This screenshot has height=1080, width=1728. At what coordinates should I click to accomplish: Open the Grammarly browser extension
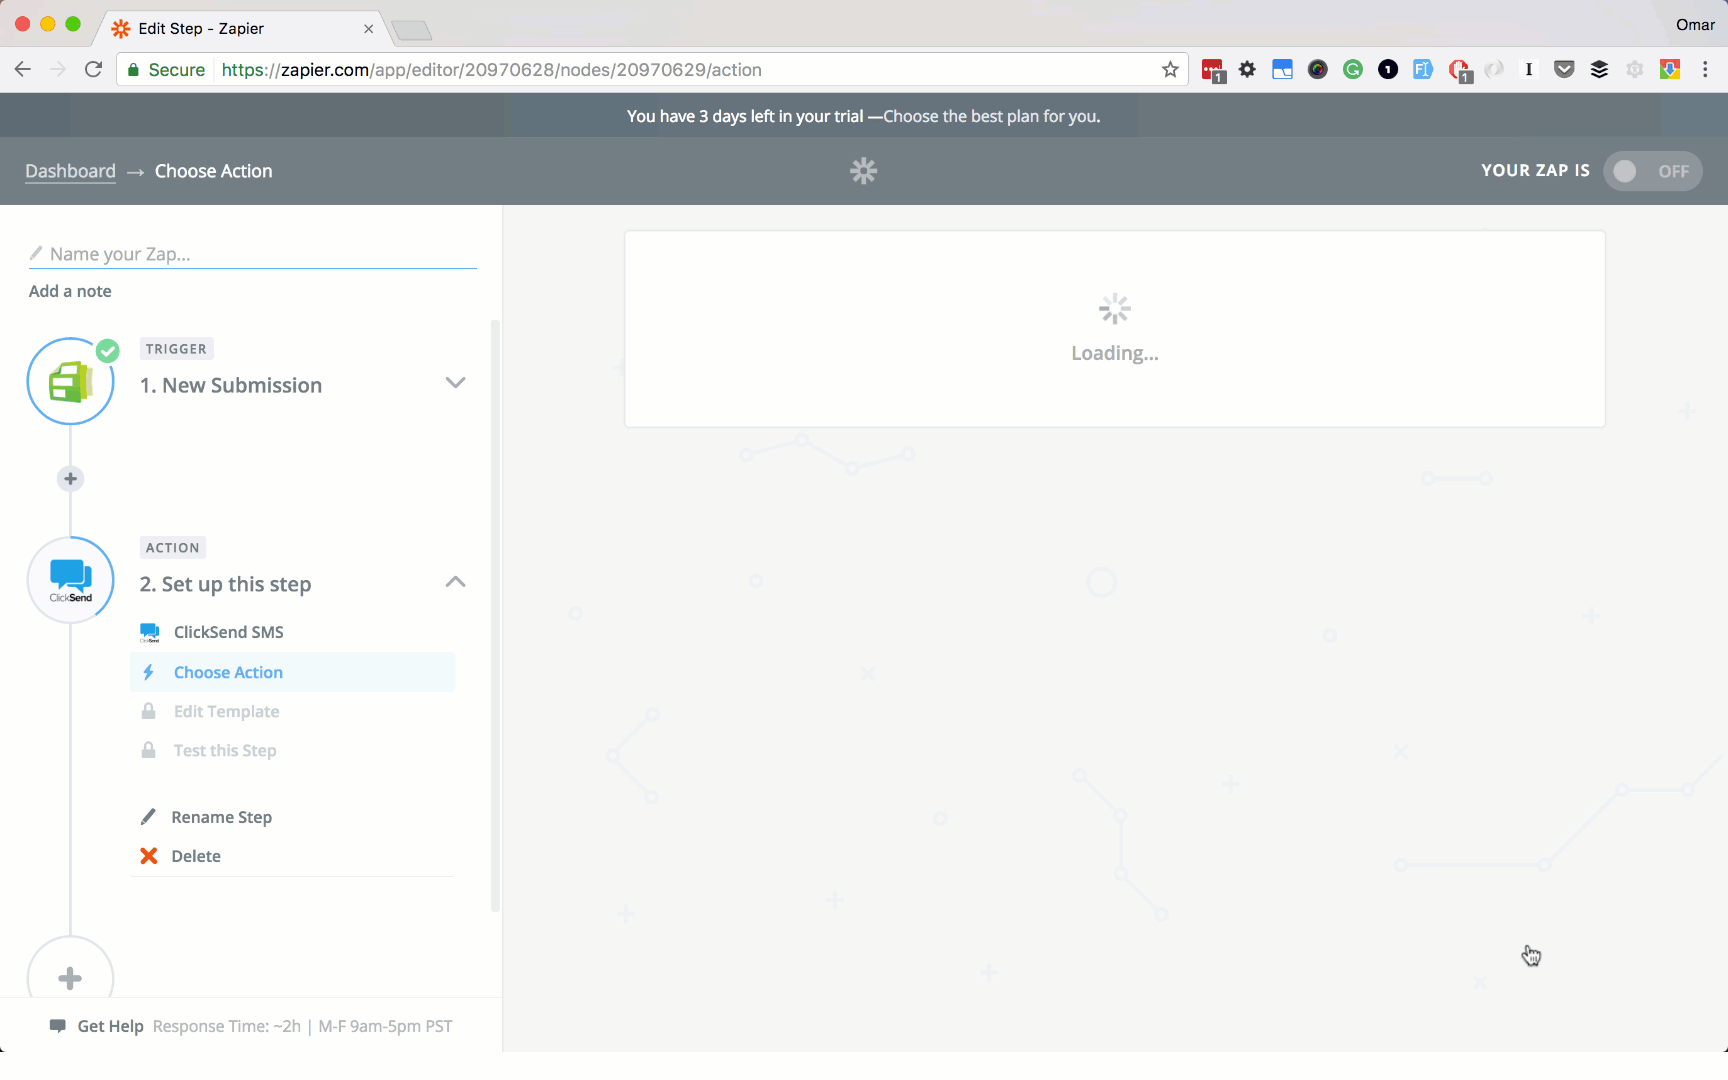point(1353,69)
